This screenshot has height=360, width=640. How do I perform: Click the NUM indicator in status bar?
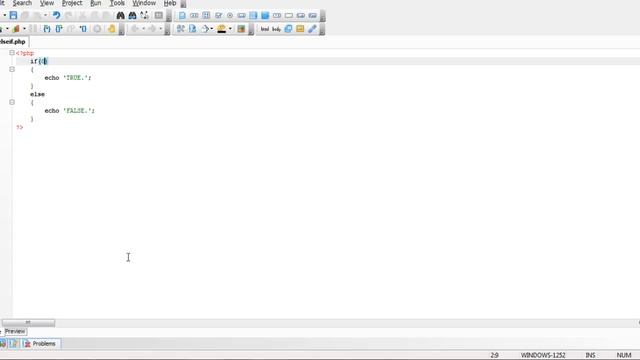624,355
